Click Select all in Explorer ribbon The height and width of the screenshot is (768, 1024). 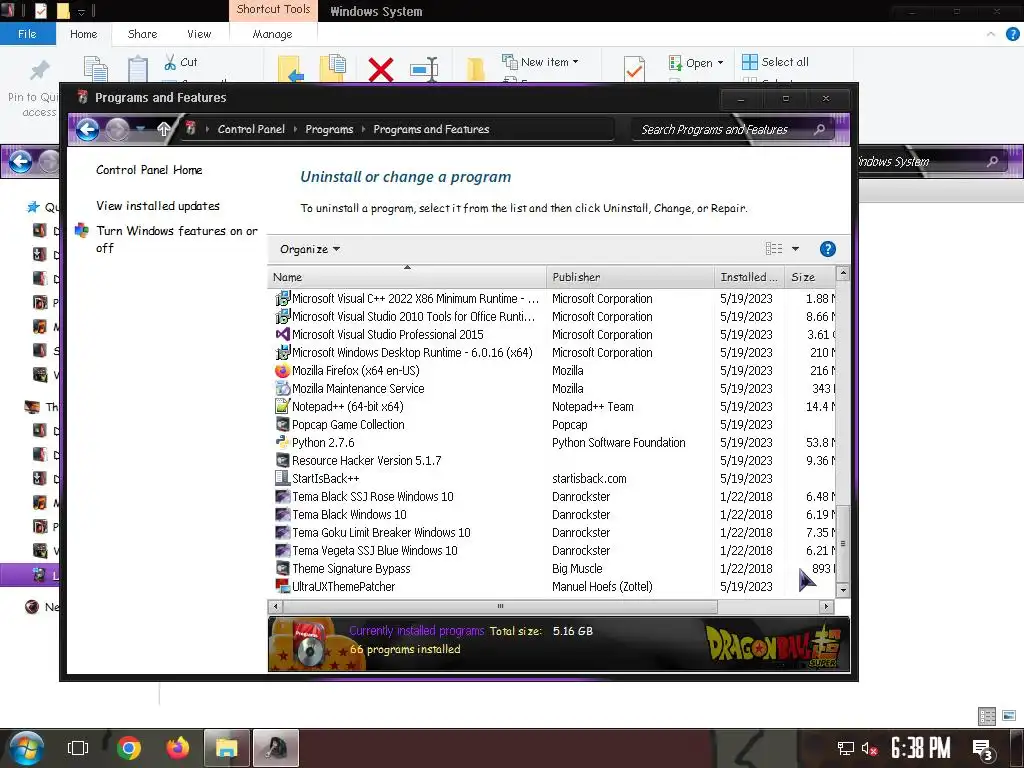click(776, 62)
